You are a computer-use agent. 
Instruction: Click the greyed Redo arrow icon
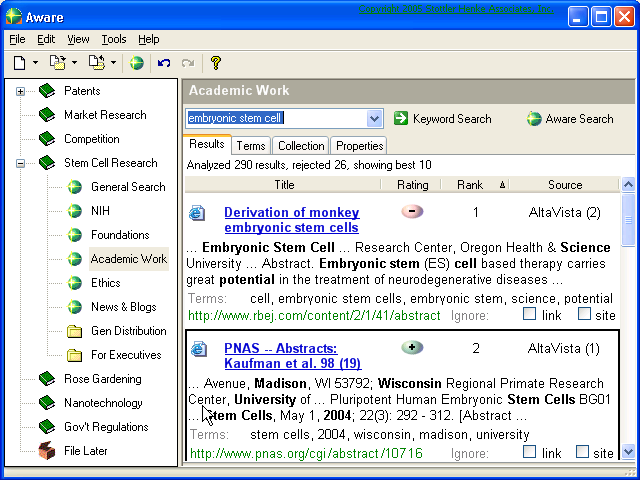(x=188, y=63)
